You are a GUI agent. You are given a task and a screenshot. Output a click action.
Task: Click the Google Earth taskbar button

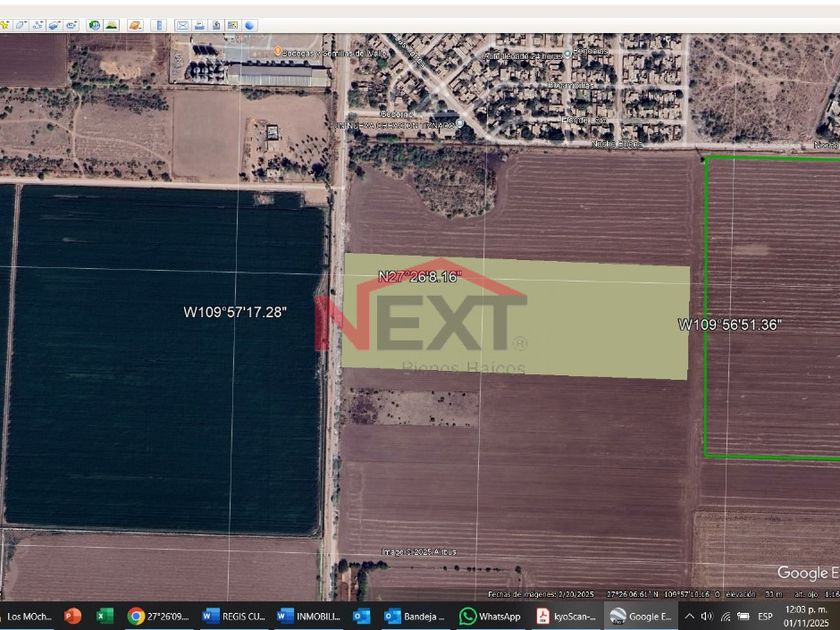[x=641, y=616]
